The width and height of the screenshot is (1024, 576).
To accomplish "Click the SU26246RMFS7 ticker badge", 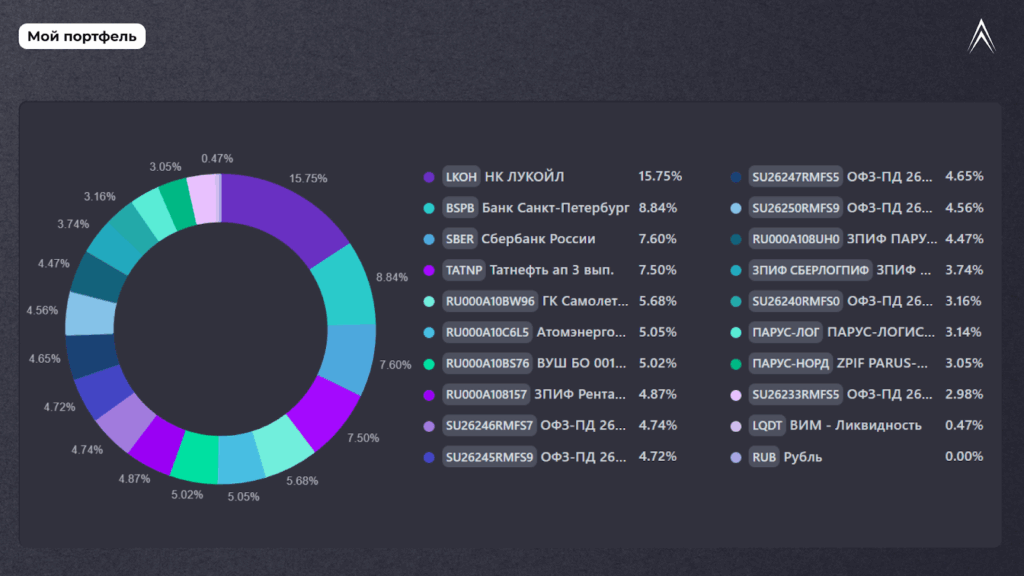I will 489,426.
